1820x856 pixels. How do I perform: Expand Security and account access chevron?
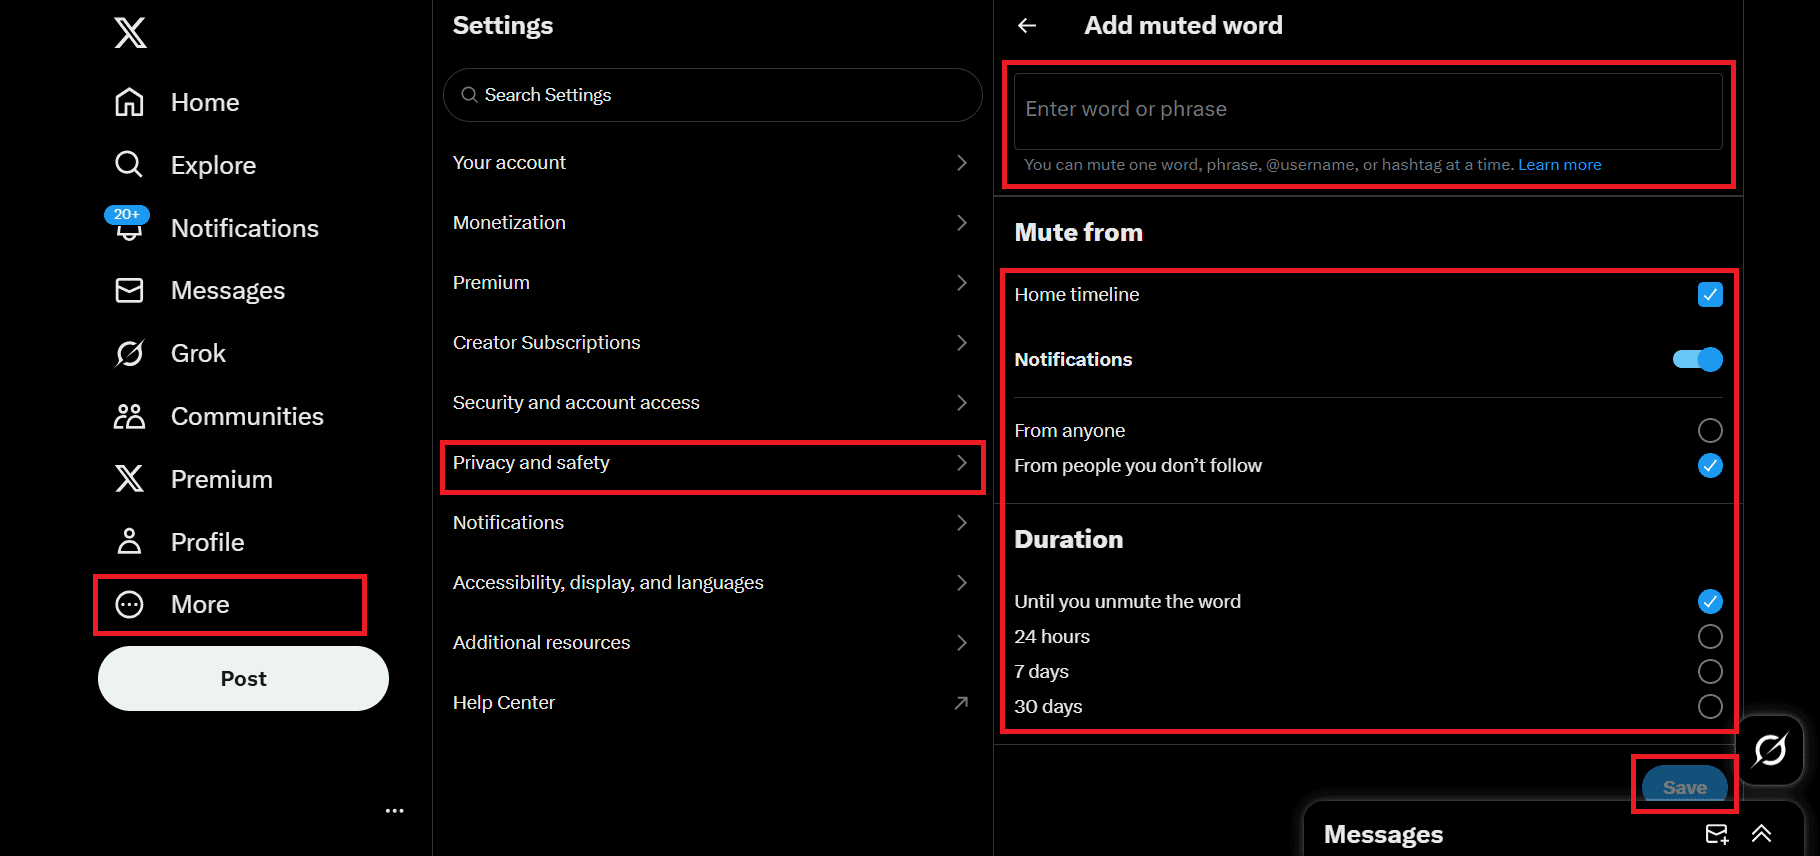pyautogui.click(x=962, y=402)
